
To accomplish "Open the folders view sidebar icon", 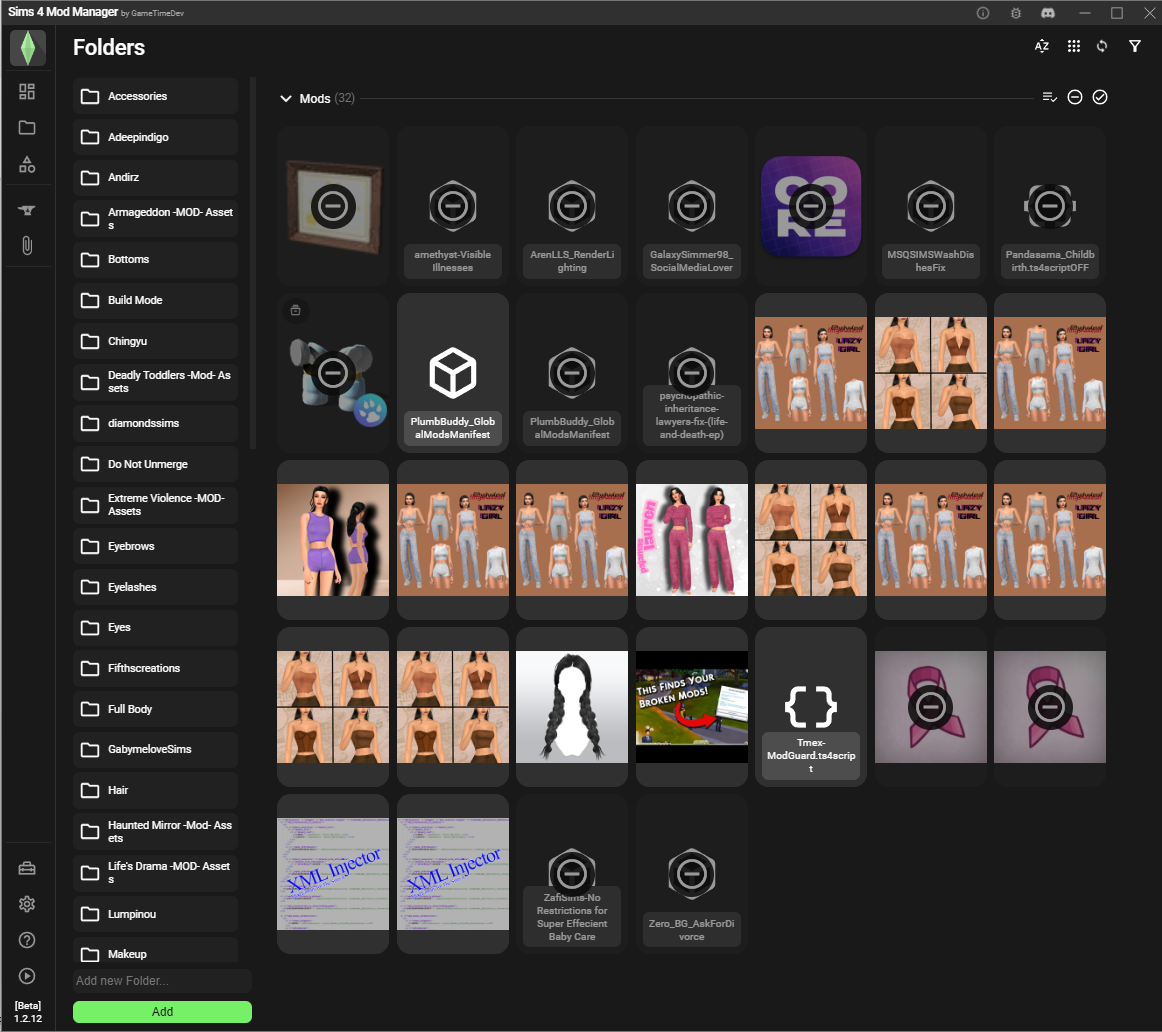I will point(27,127).
